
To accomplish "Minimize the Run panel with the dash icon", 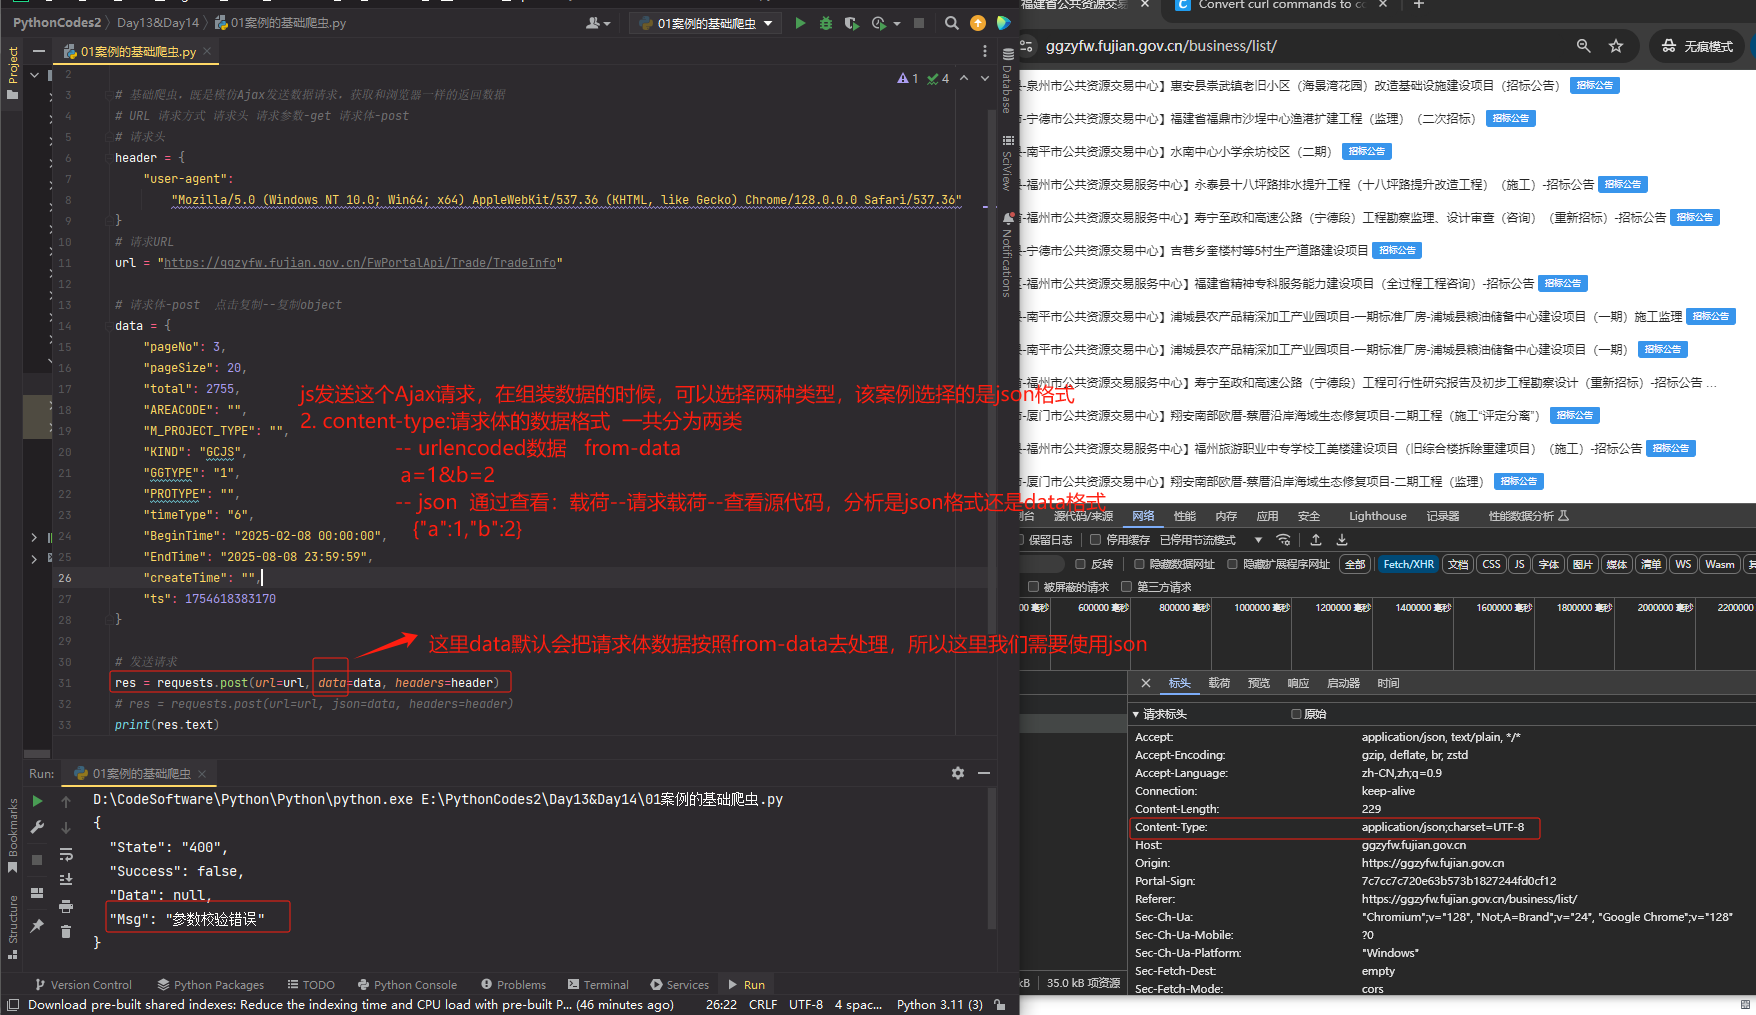I will (984, 773).
